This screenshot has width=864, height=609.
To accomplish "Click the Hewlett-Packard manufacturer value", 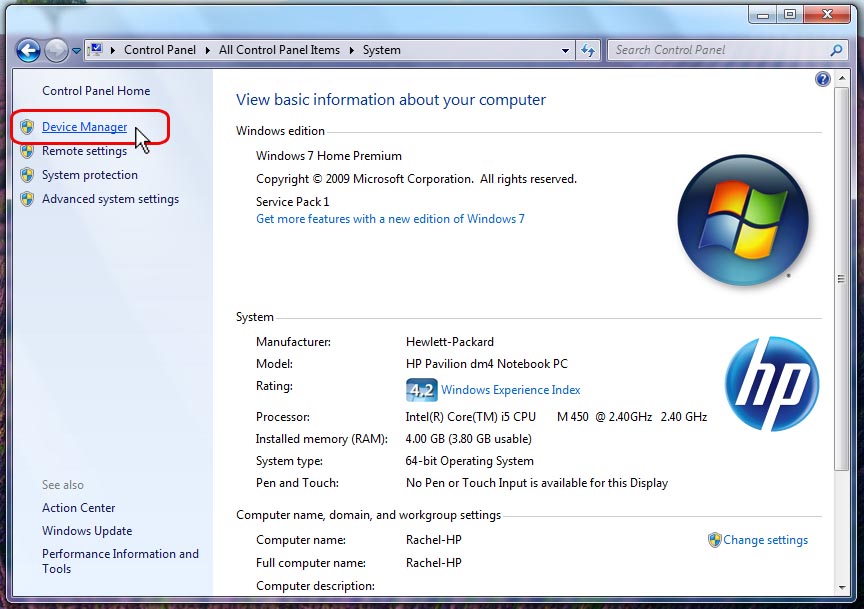I will tap(450, 342).
